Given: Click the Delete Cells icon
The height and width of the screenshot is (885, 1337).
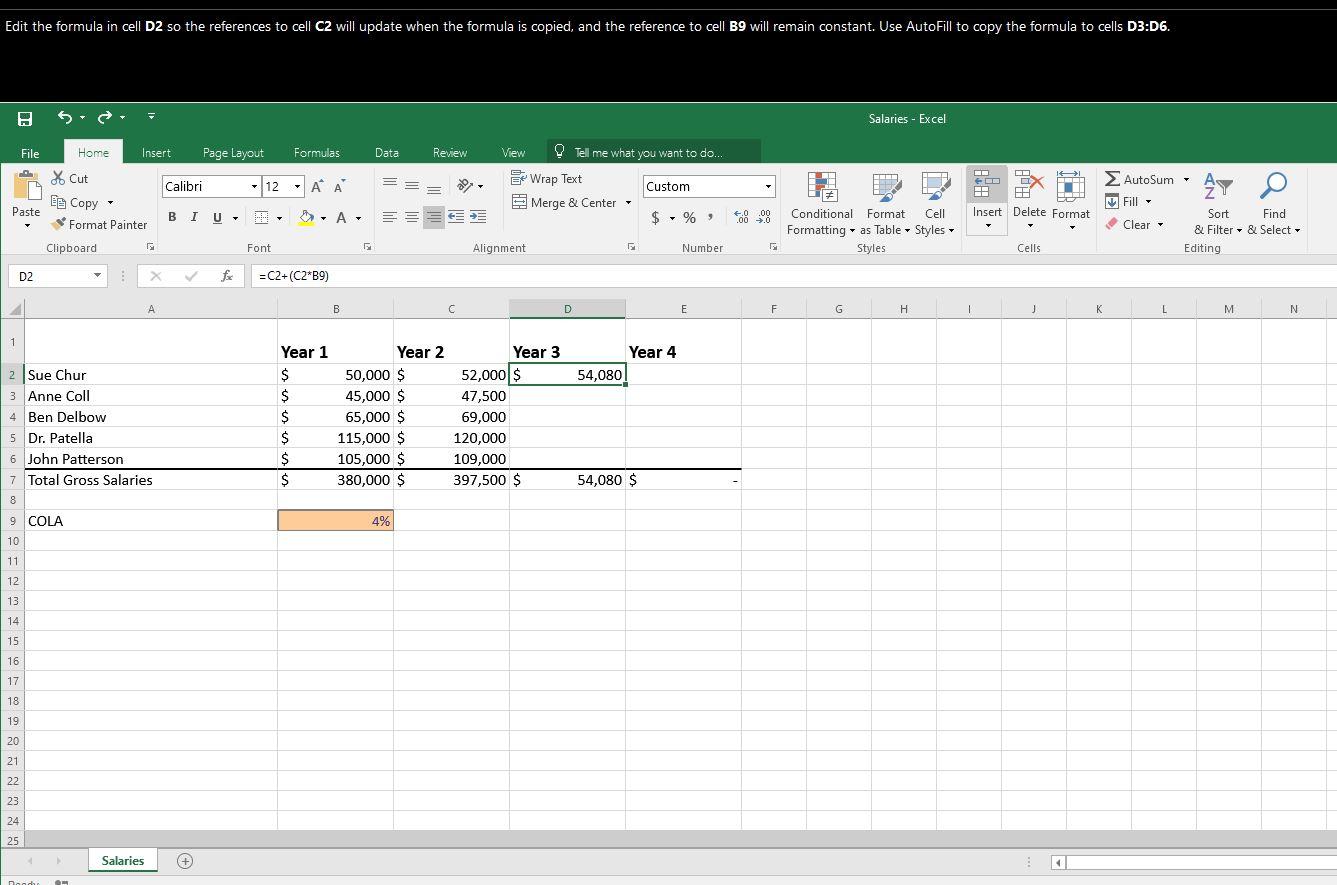Looking at the screenshot, I should coord(1029,195).
